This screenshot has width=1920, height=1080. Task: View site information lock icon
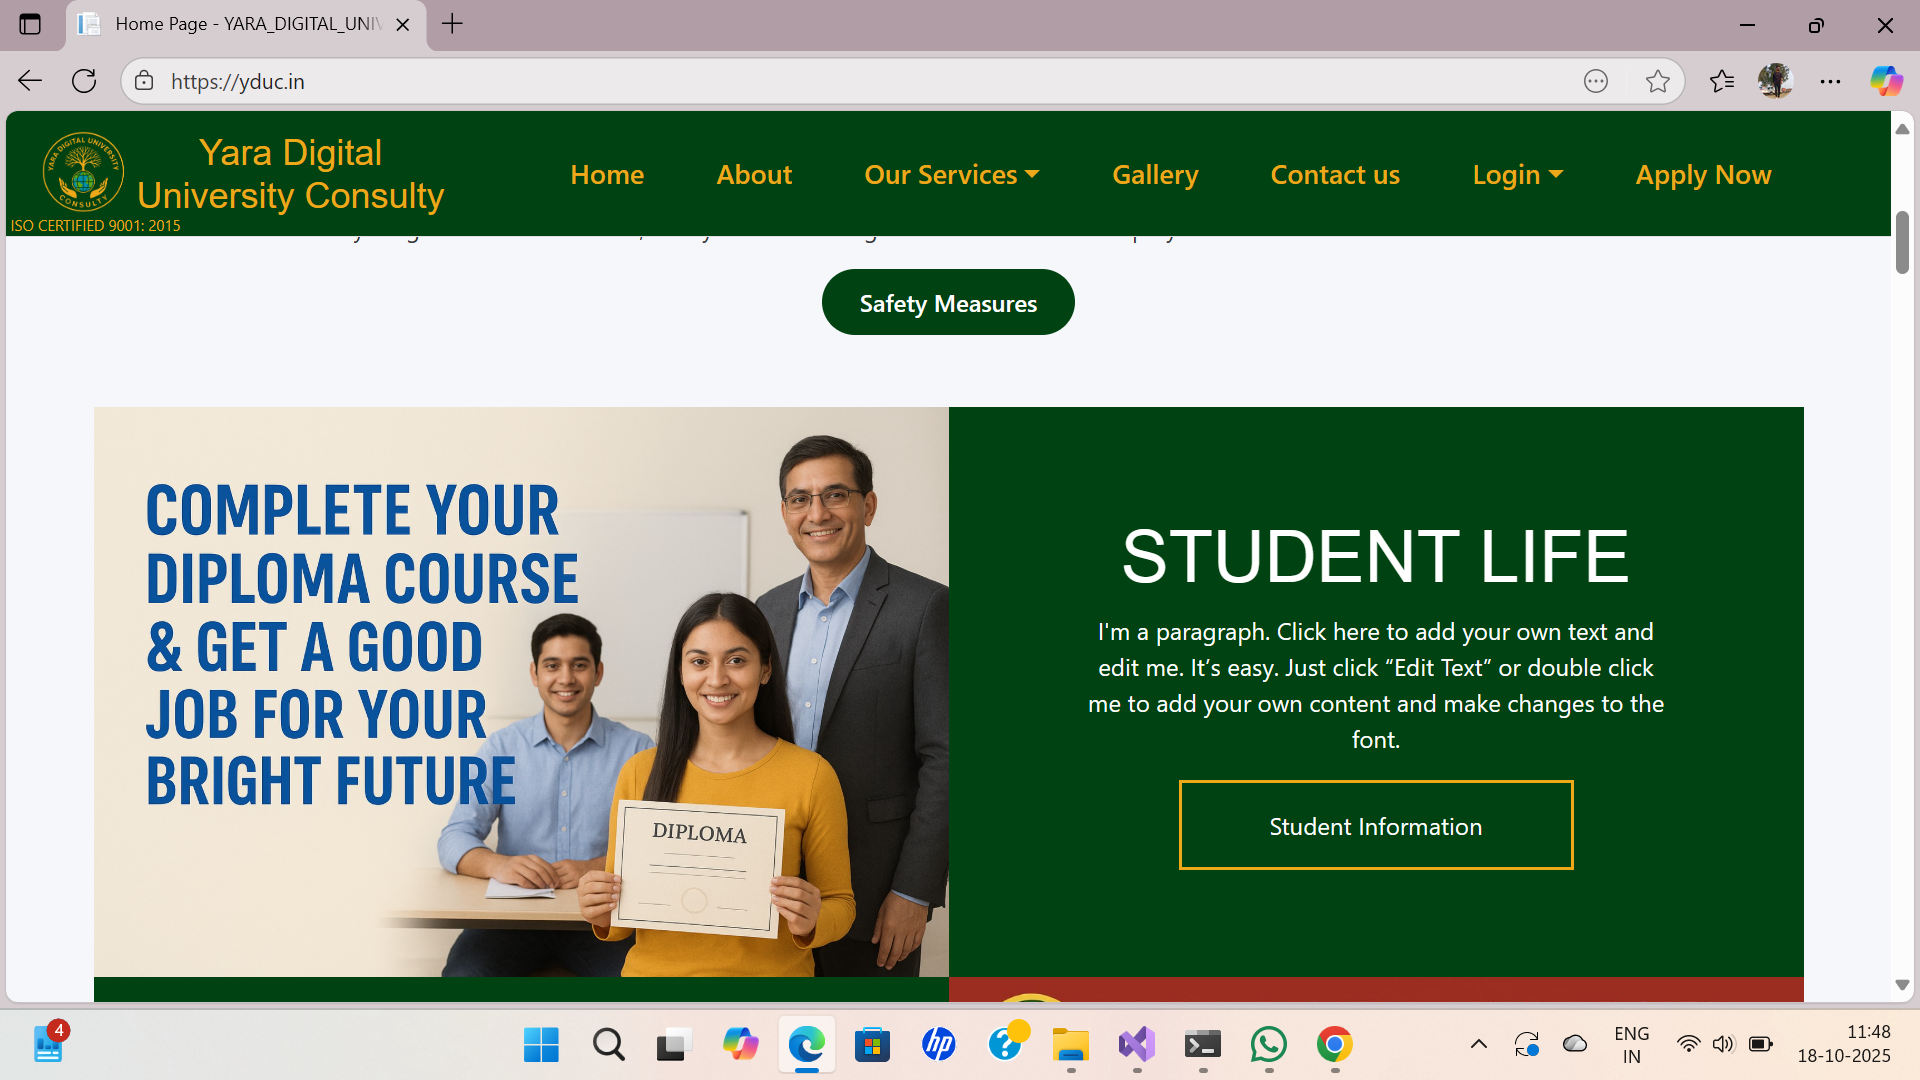pyautogui.click(x=144, y=81)
